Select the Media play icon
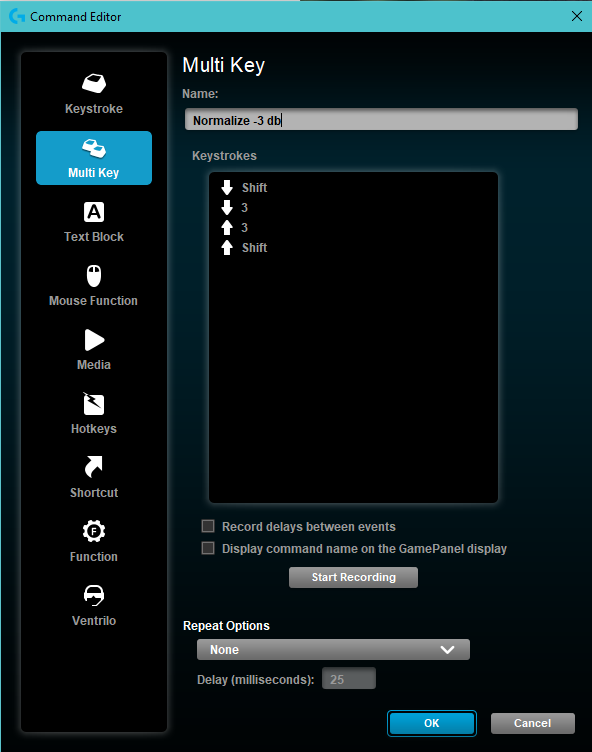592x752 pixels. 94,340
